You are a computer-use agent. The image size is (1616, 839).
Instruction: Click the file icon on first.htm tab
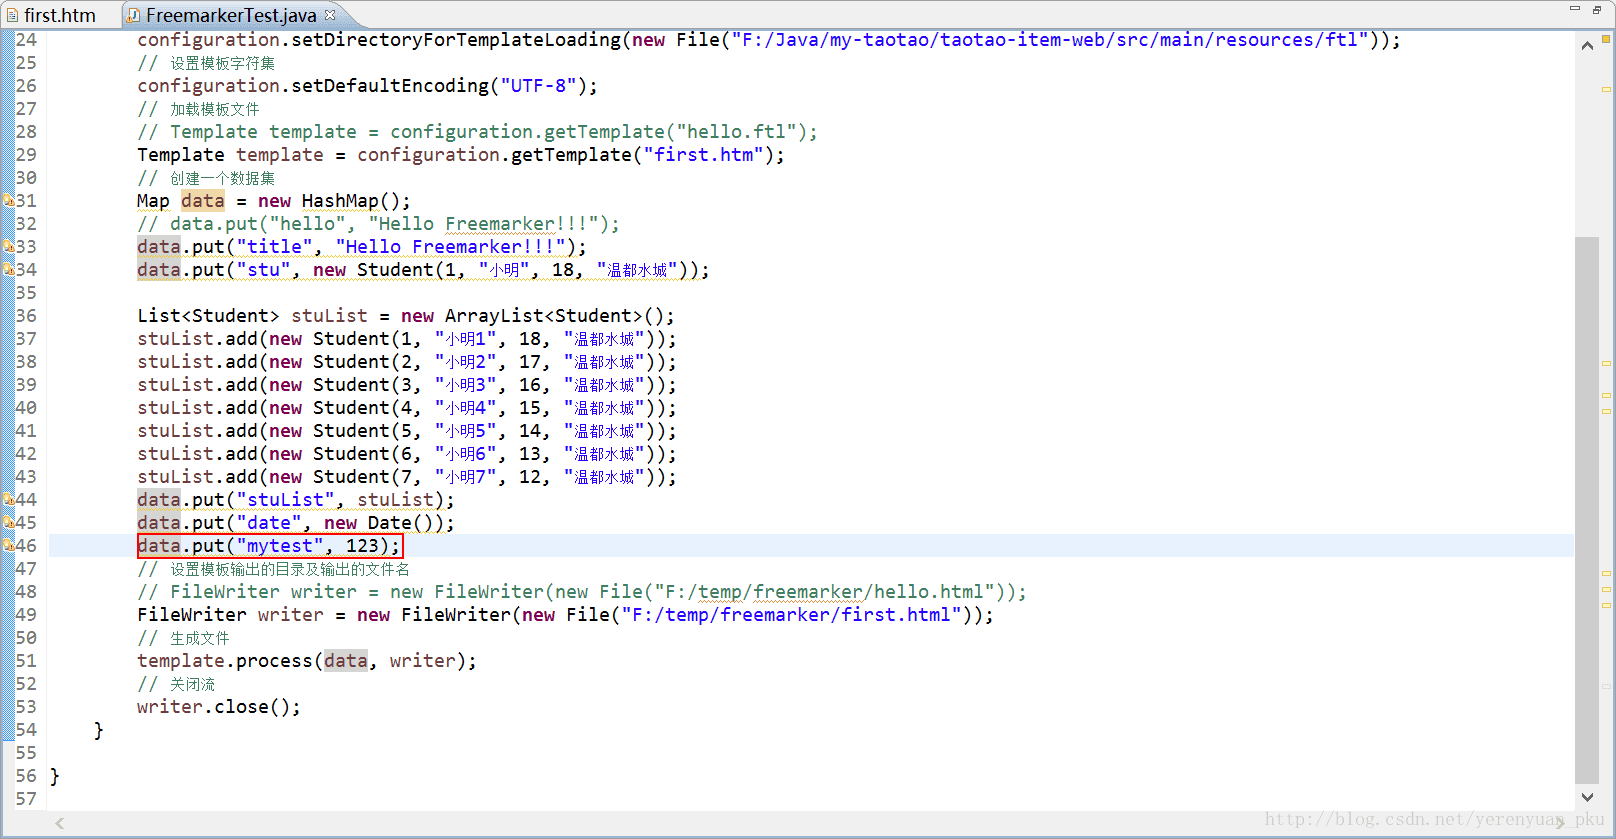click(x=13, y=15)
